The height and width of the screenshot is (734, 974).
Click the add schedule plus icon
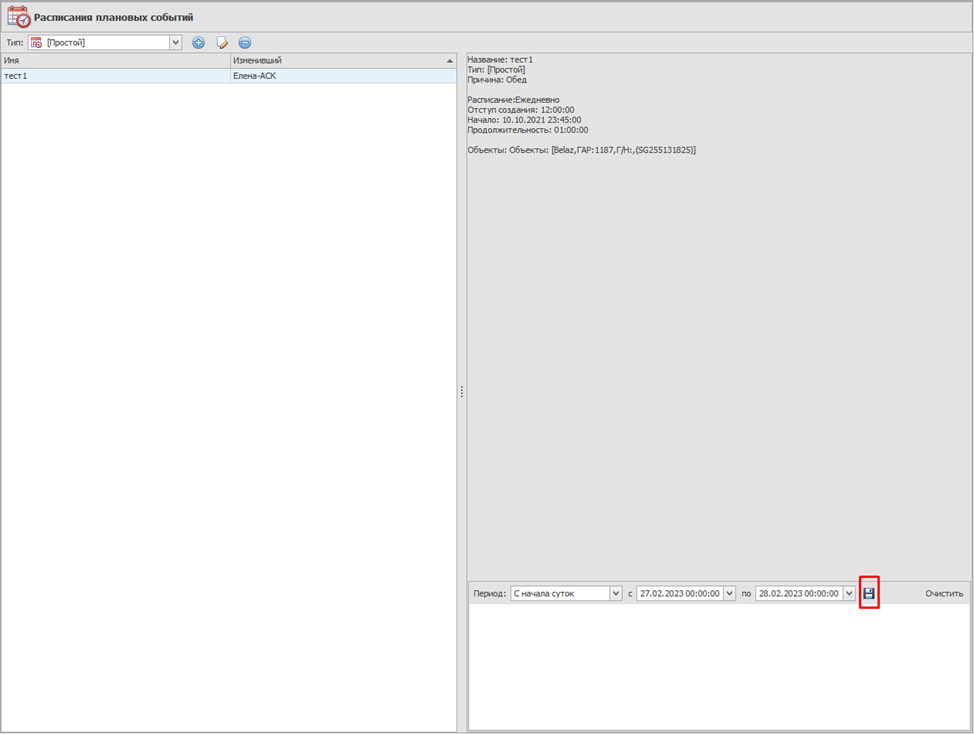[198, 43]
